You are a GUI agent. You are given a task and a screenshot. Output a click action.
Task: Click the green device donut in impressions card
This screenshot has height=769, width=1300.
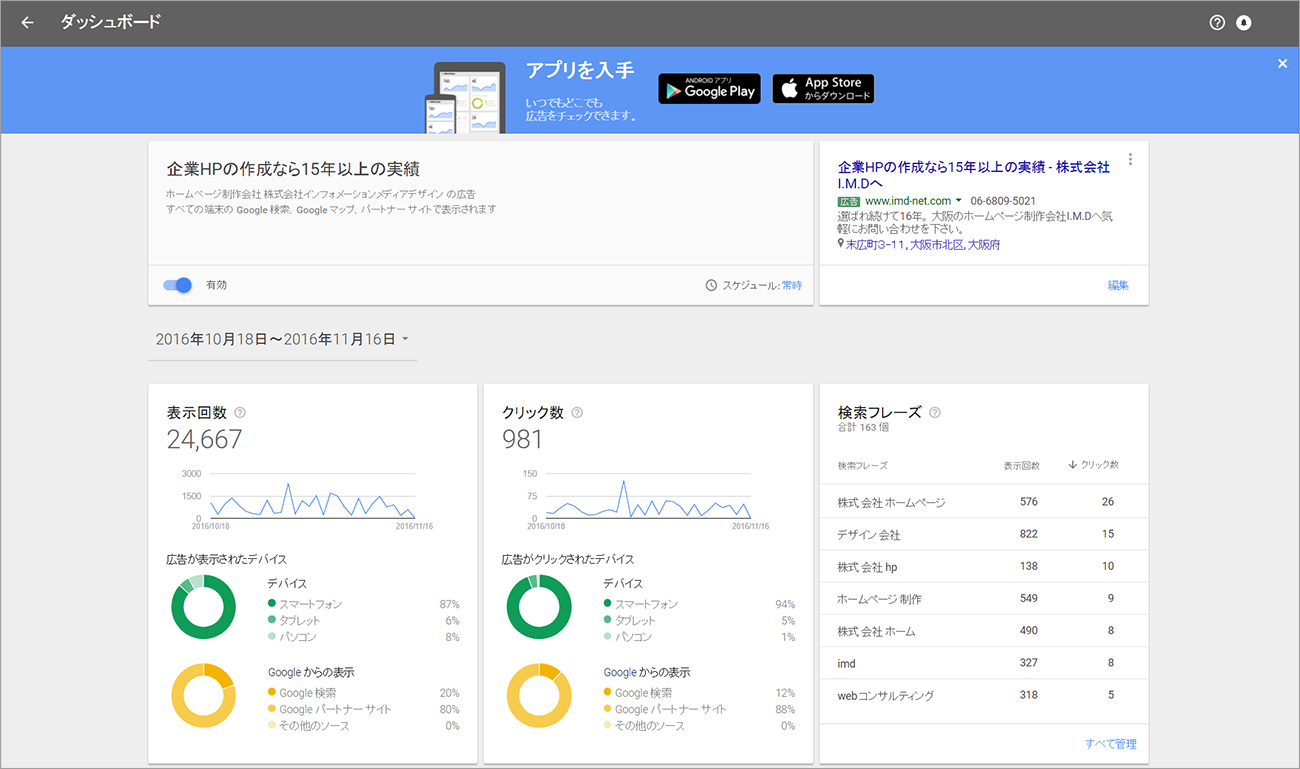(204, 608)
